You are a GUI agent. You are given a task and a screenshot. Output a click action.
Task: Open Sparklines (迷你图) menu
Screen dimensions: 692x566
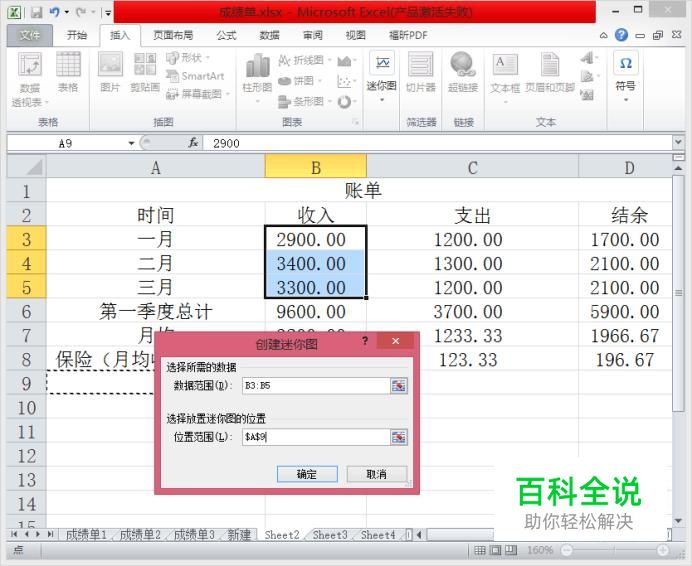click(x=381, y=77)
